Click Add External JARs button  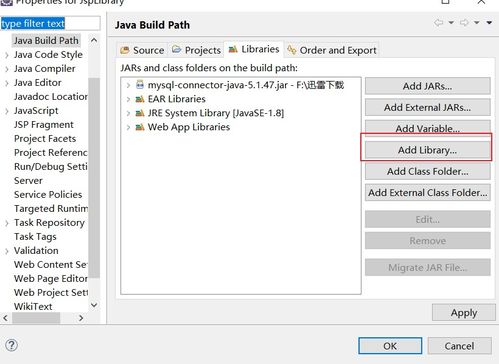coord(428,107)
